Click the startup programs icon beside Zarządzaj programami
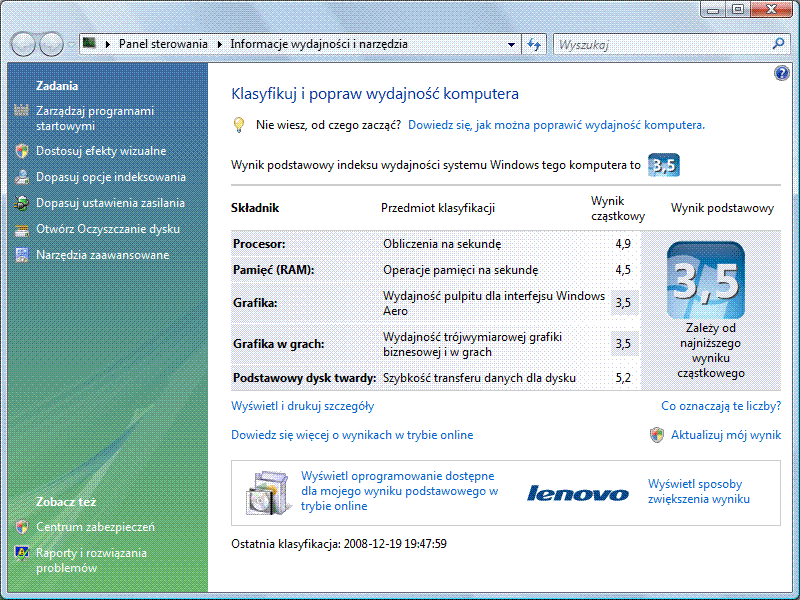The width and height of the screenshot is (800, 600). 21,110
